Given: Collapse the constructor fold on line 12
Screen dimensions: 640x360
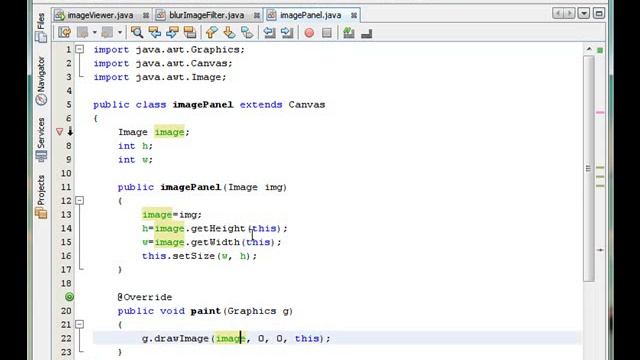Looking at the screenshot, I should coord(80,200).
